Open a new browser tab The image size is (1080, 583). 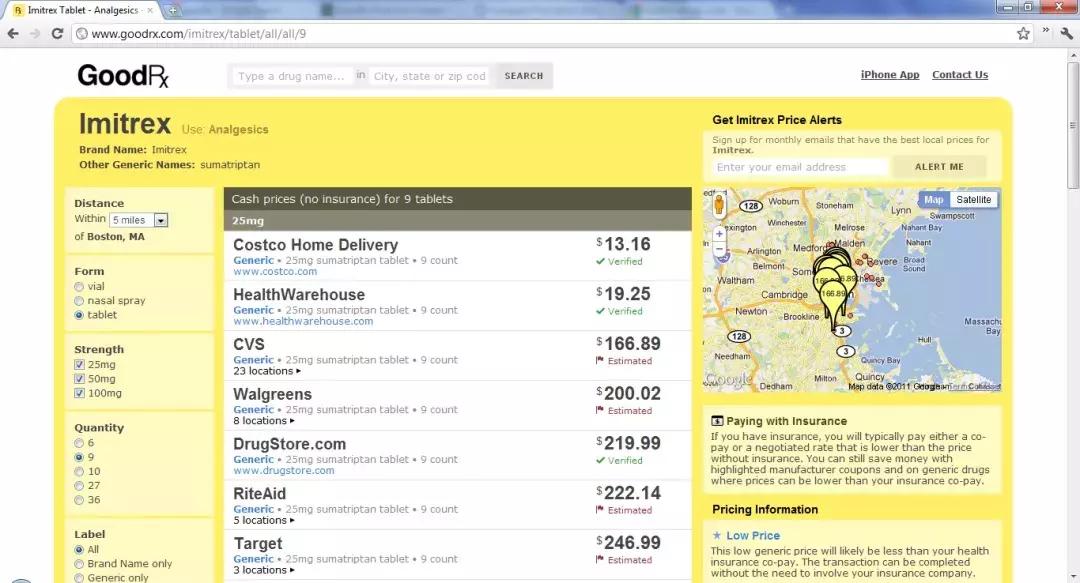172,10
